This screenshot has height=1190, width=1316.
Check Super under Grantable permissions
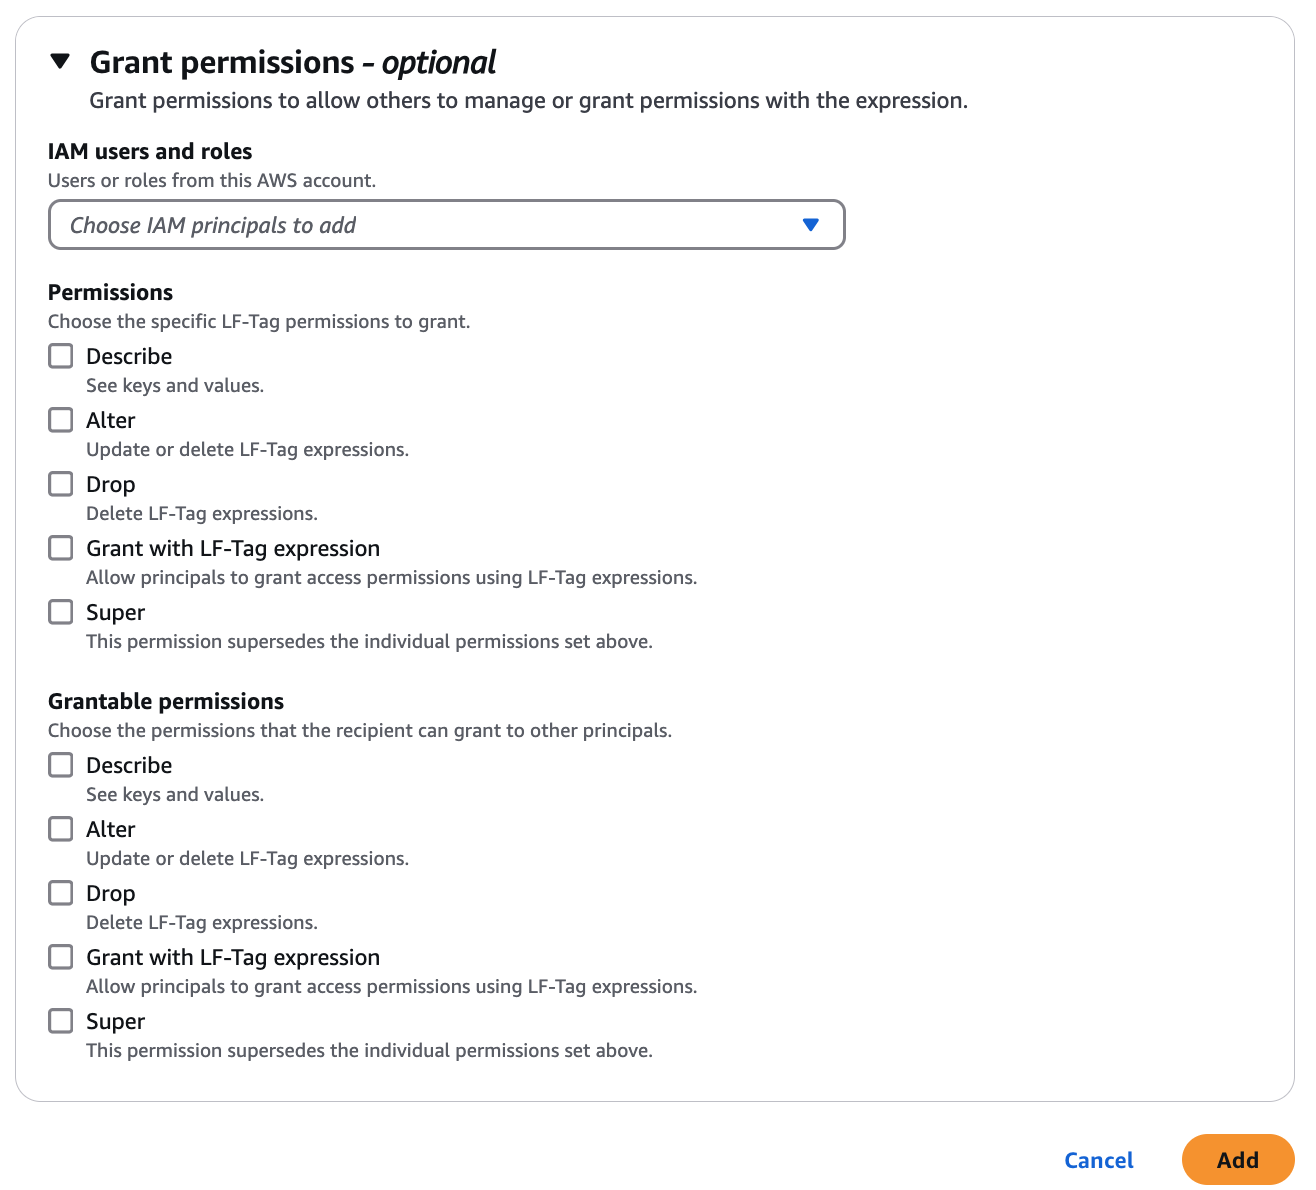[x=60, y=1020]
